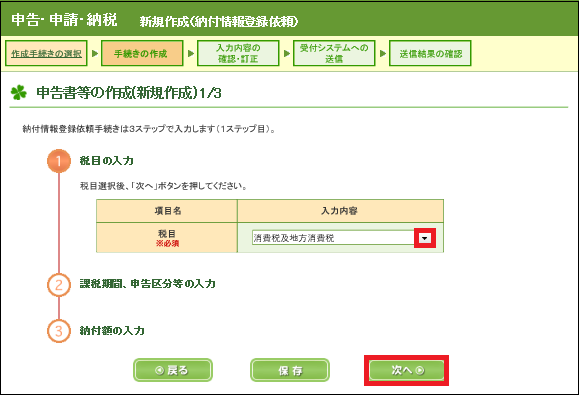Click the 消費税及地方消費税 selection field
The width and height of the screenshot is (579, 395).
(x=333, y=238)
